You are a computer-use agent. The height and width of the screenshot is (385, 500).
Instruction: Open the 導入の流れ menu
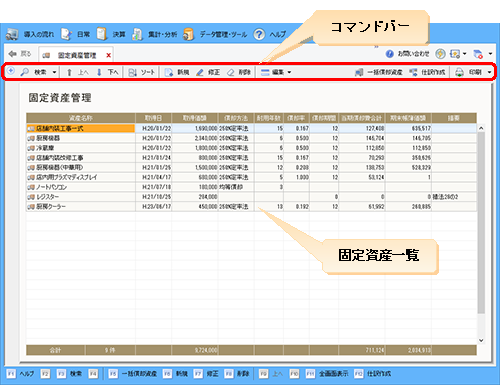[x=39, y=34]
